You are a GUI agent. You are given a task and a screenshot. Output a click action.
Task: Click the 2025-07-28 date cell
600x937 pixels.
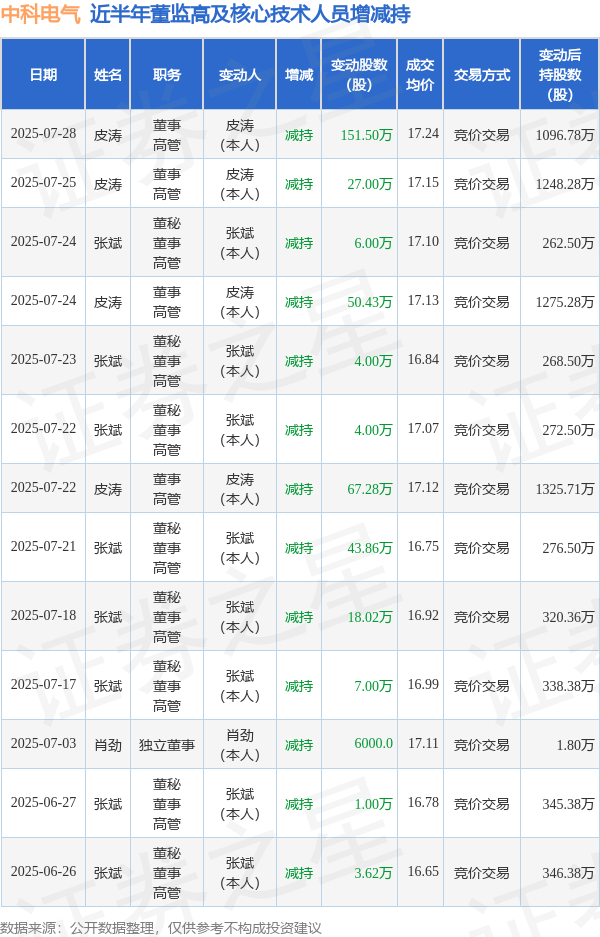[43, 135]
